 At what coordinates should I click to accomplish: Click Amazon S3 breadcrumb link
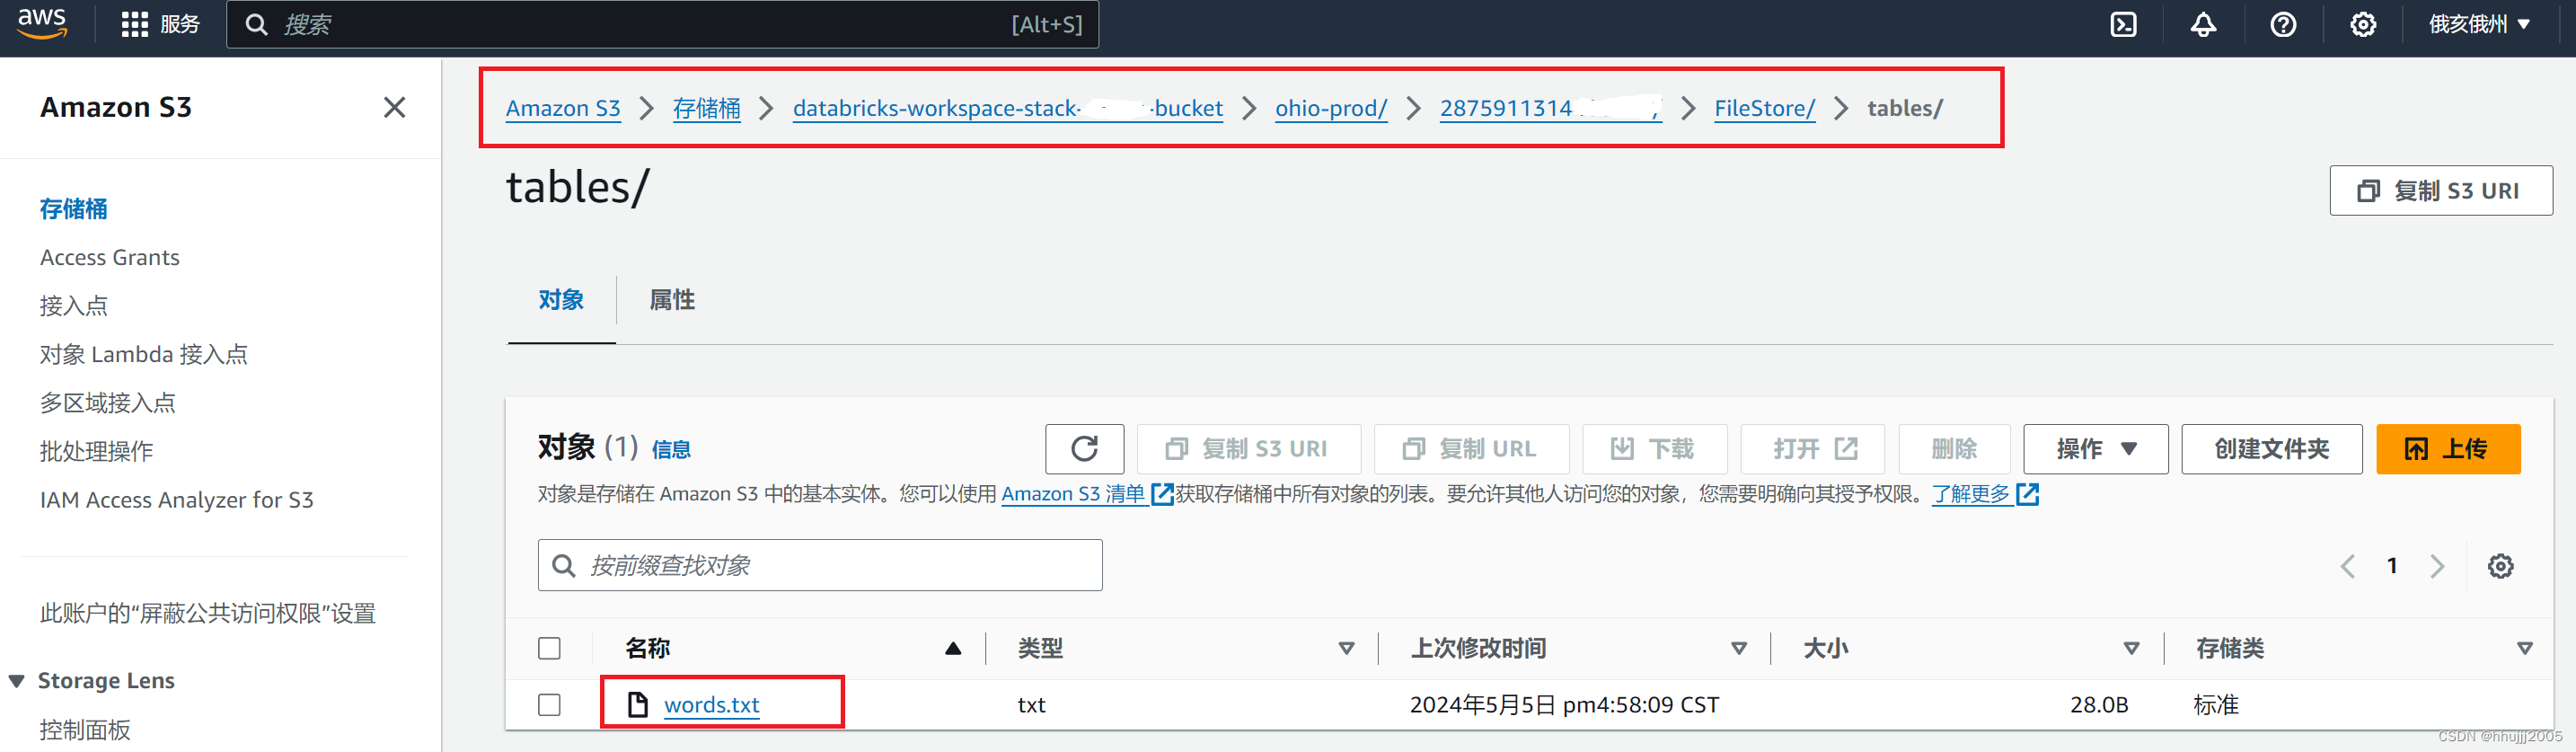pyautogui.click(x=563, y=108)
